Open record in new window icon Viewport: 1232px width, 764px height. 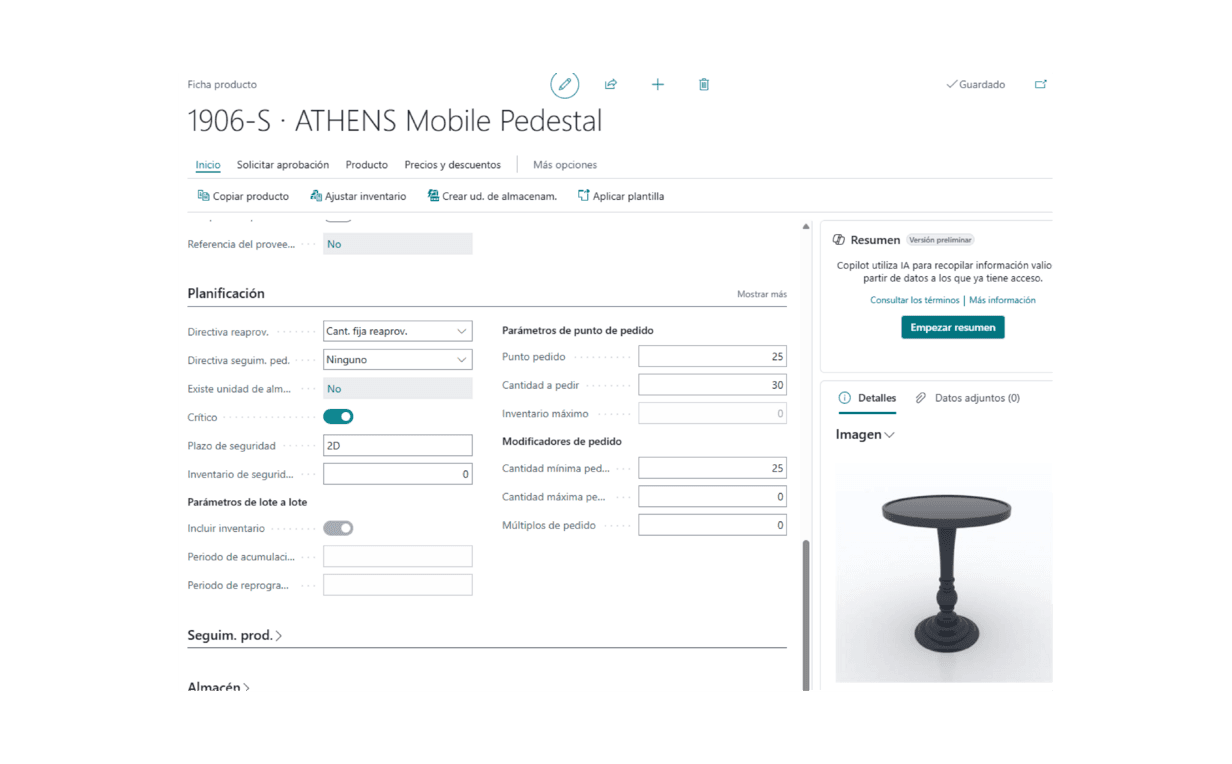point(1040,85)
